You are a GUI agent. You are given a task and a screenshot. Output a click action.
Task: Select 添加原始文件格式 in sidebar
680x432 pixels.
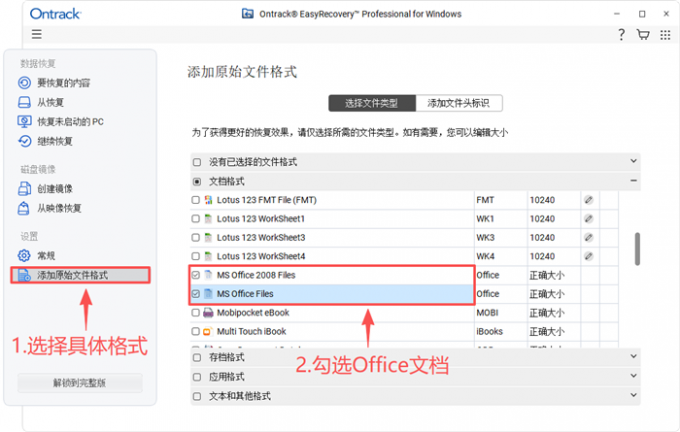81,275
